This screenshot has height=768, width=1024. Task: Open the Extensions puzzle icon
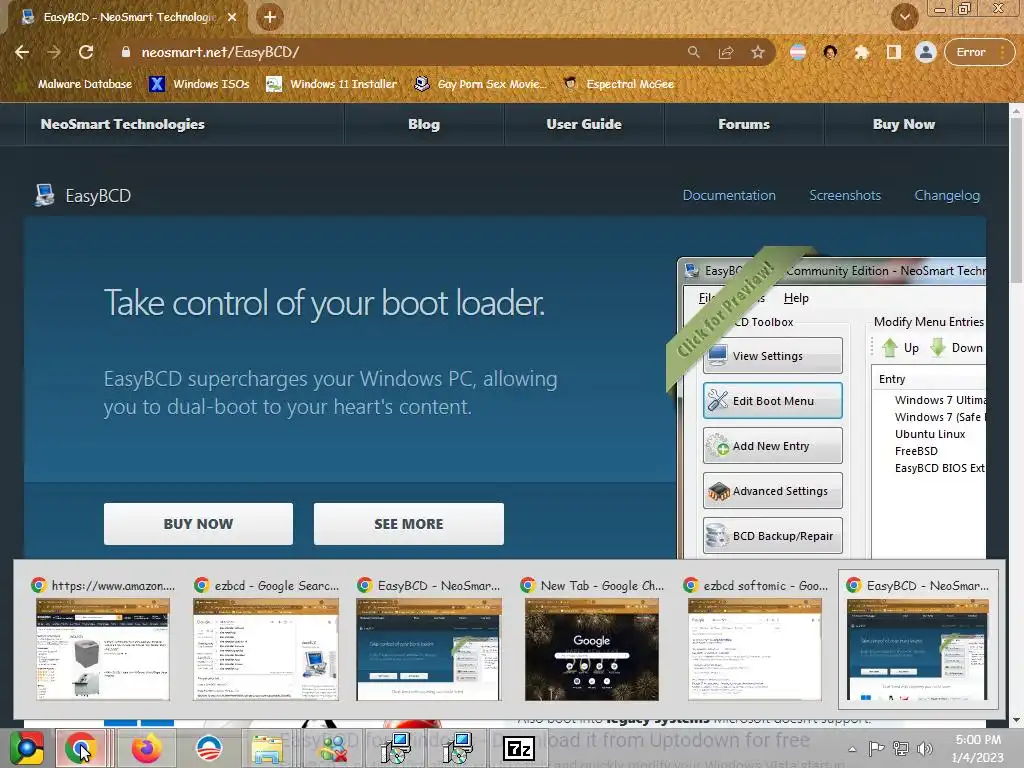coord(862,52)
